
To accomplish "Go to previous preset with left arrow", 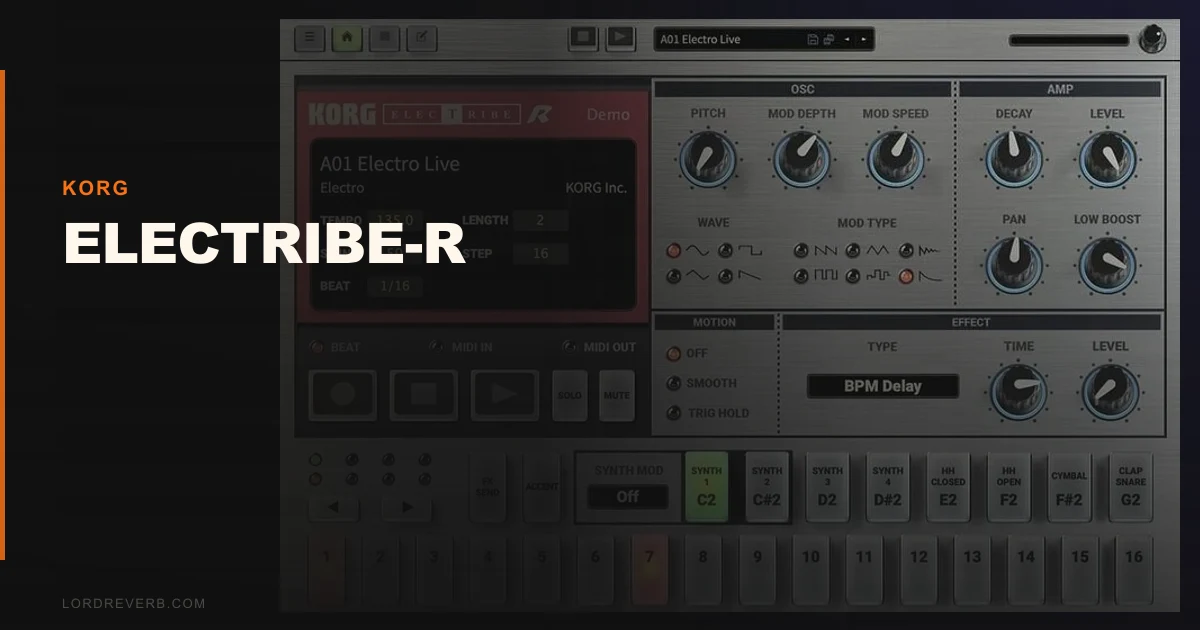I will 847,40.
